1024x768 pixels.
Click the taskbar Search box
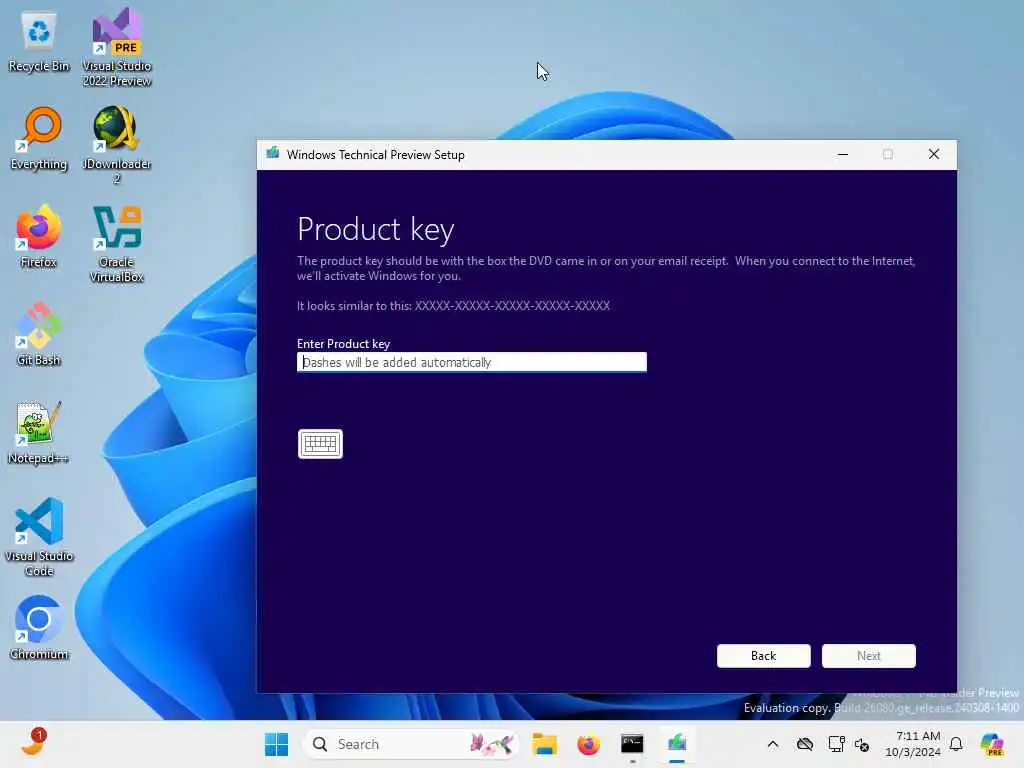tap(411, 744)
